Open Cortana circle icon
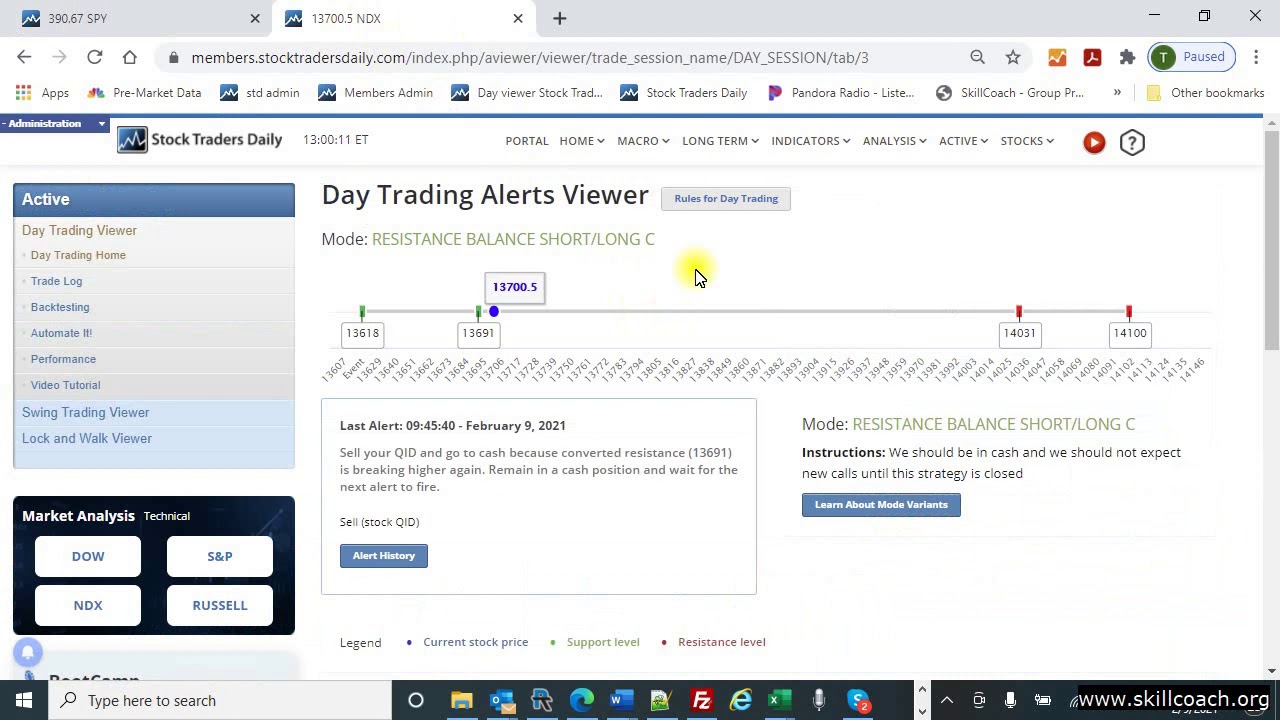This screenshot has width=1280, height=720. click(x=416, y=700)
